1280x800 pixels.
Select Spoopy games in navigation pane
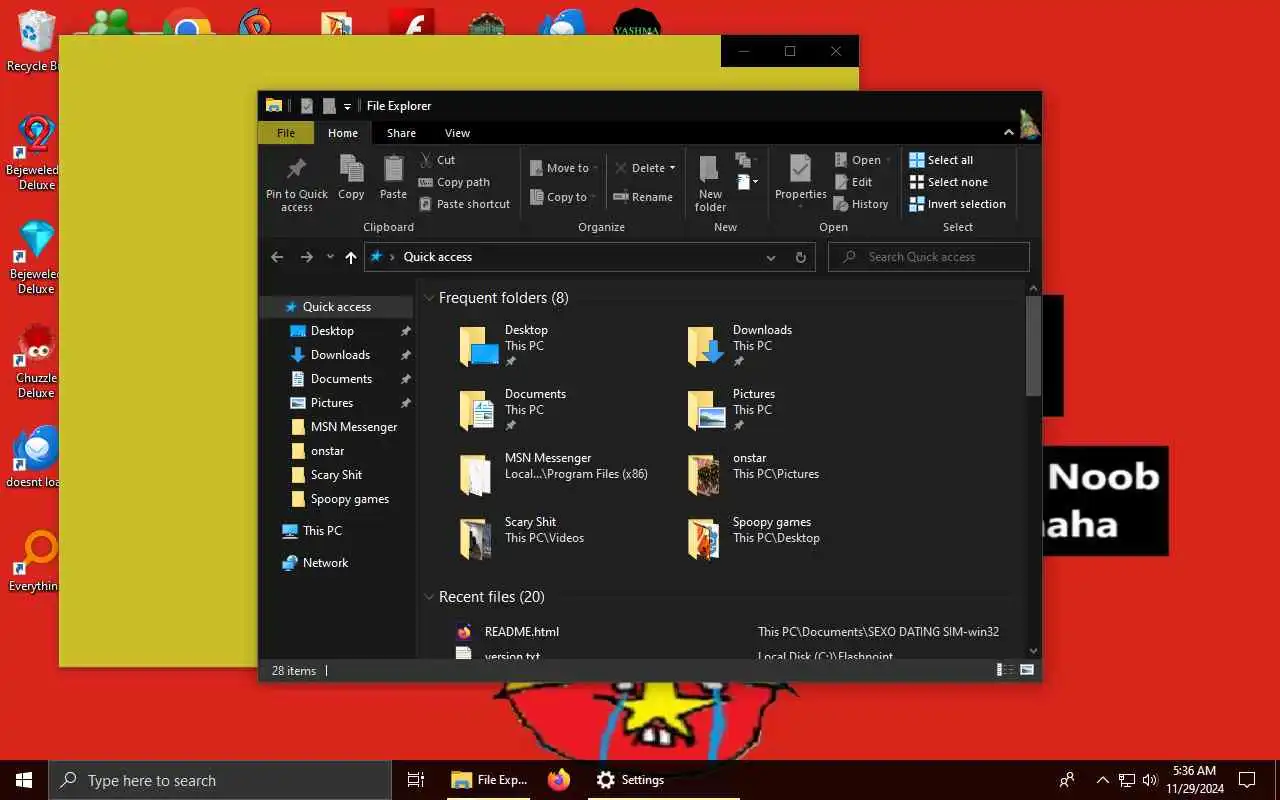pos(350,499)
